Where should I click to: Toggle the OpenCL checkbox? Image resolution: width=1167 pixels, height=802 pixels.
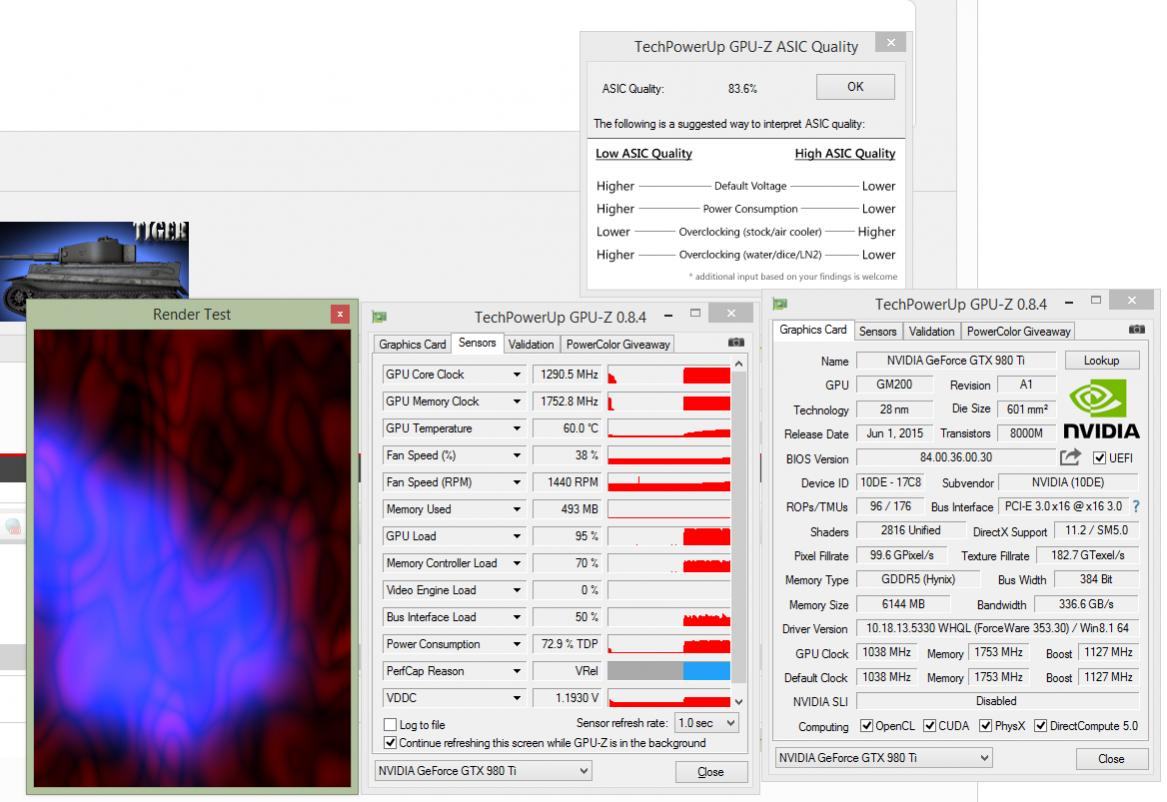tap(866, 725)
